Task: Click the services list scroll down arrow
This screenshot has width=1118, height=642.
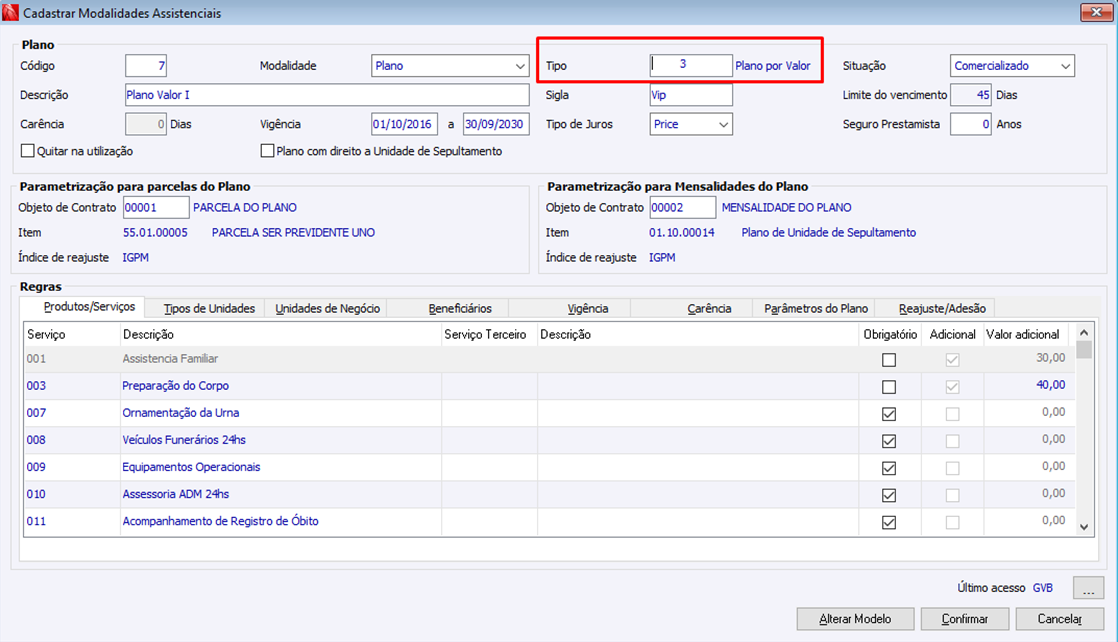Action: pos(1084,527)
